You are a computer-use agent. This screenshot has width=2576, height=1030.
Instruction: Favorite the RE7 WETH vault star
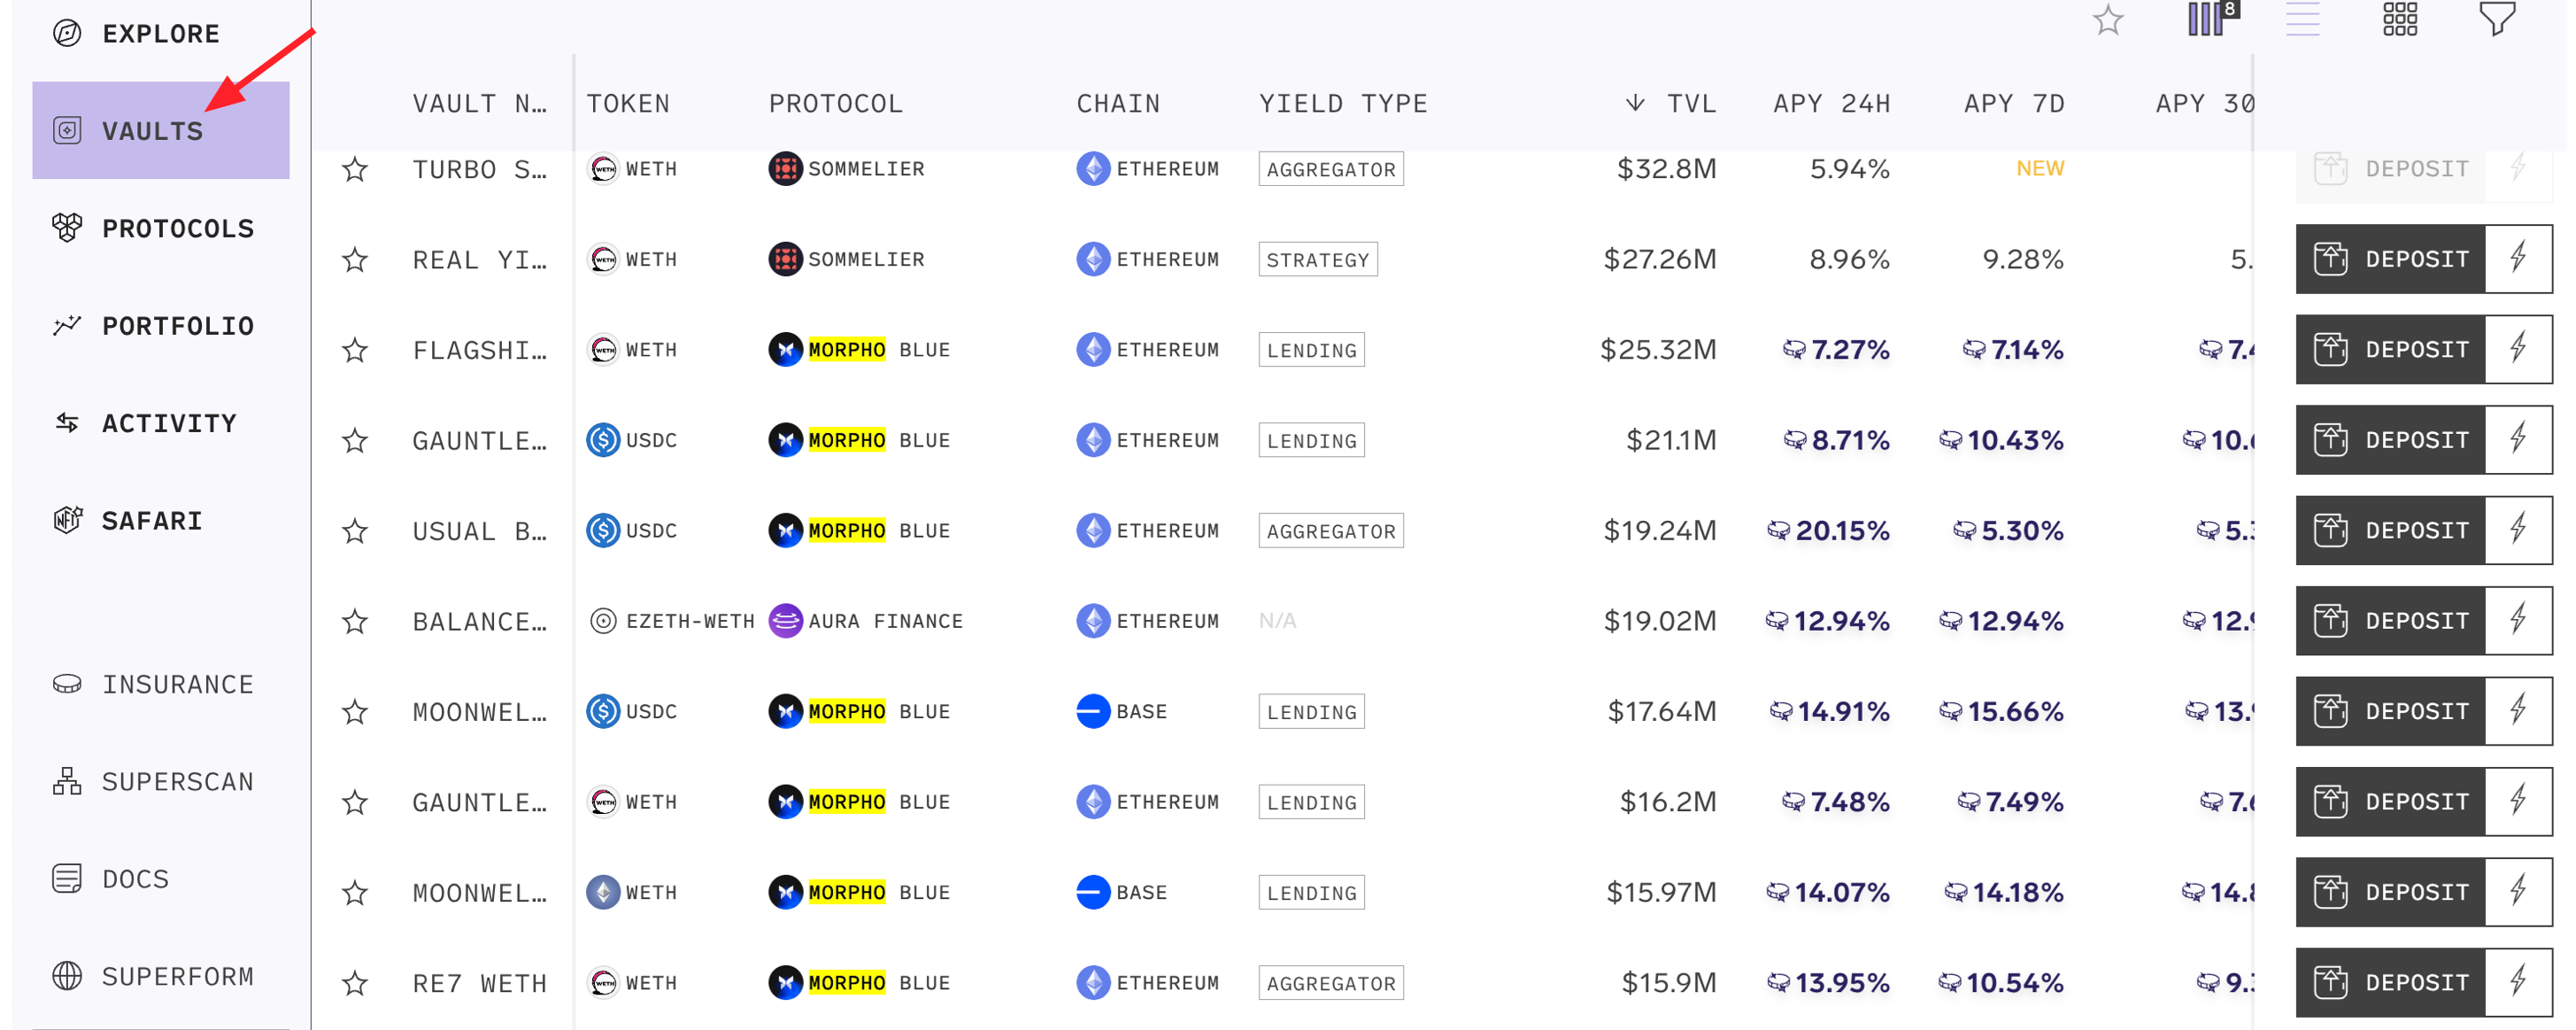pos(355,983)
